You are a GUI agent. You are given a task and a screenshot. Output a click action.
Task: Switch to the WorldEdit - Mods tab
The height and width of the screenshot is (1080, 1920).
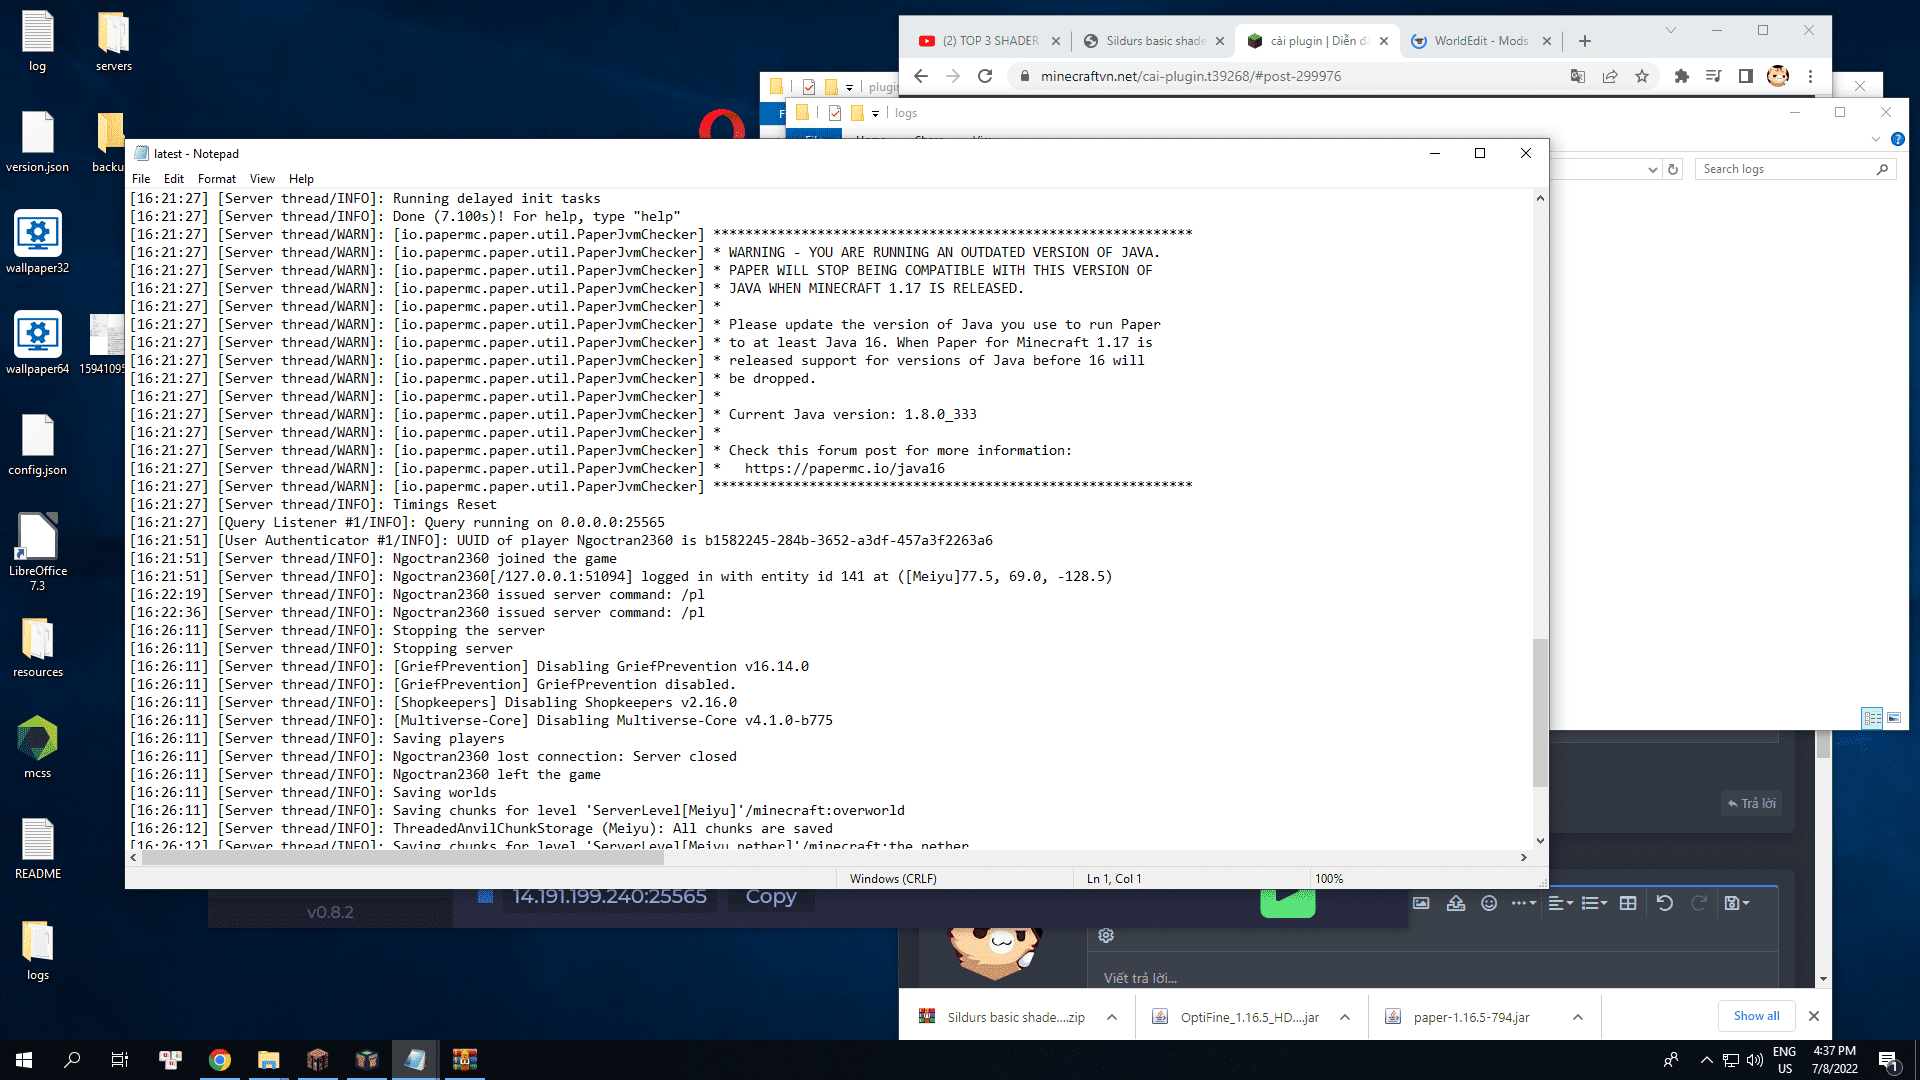(x=1480, y=41)
